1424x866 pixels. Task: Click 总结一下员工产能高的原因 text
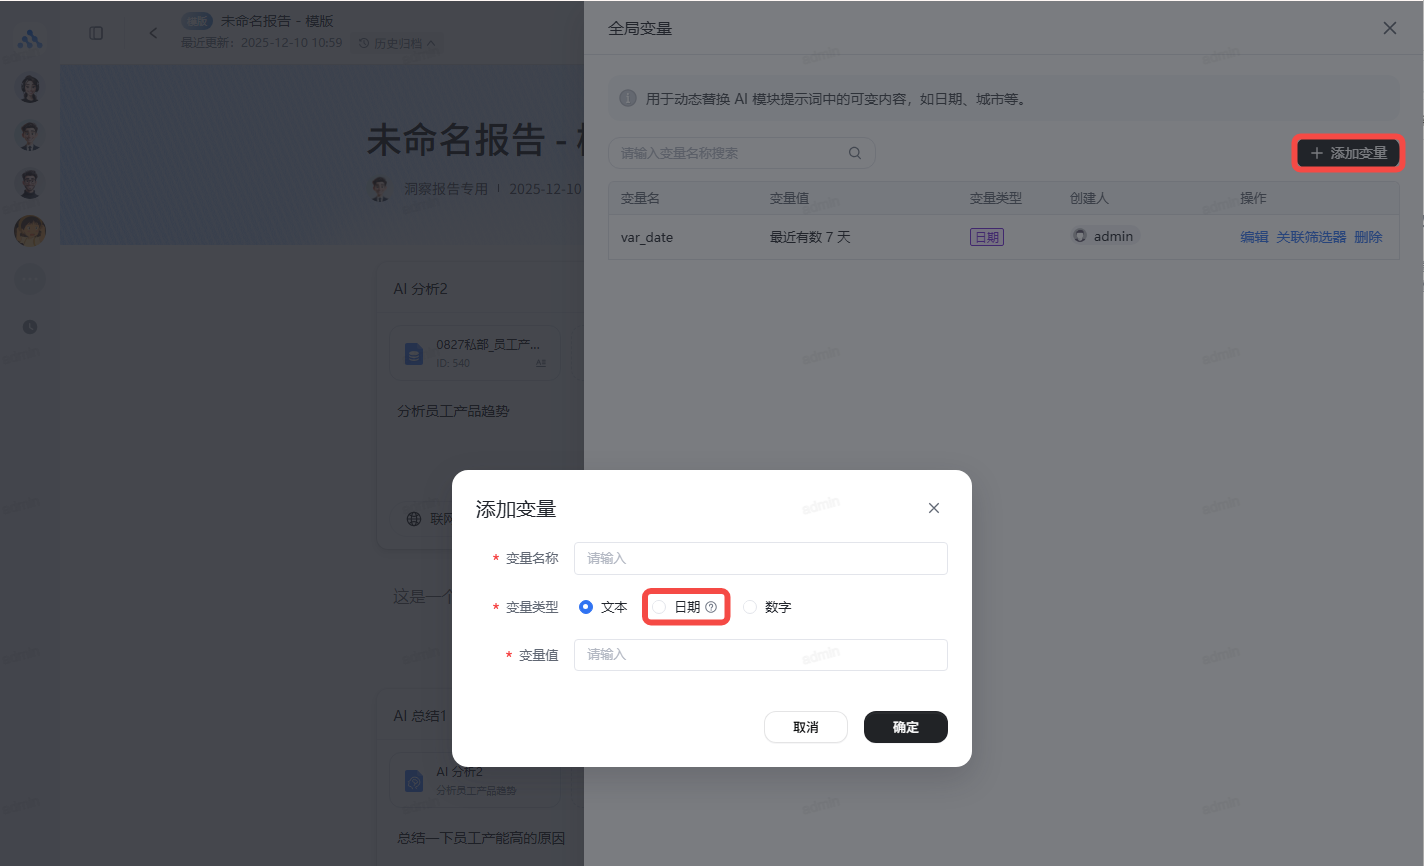tap(481, 838)
